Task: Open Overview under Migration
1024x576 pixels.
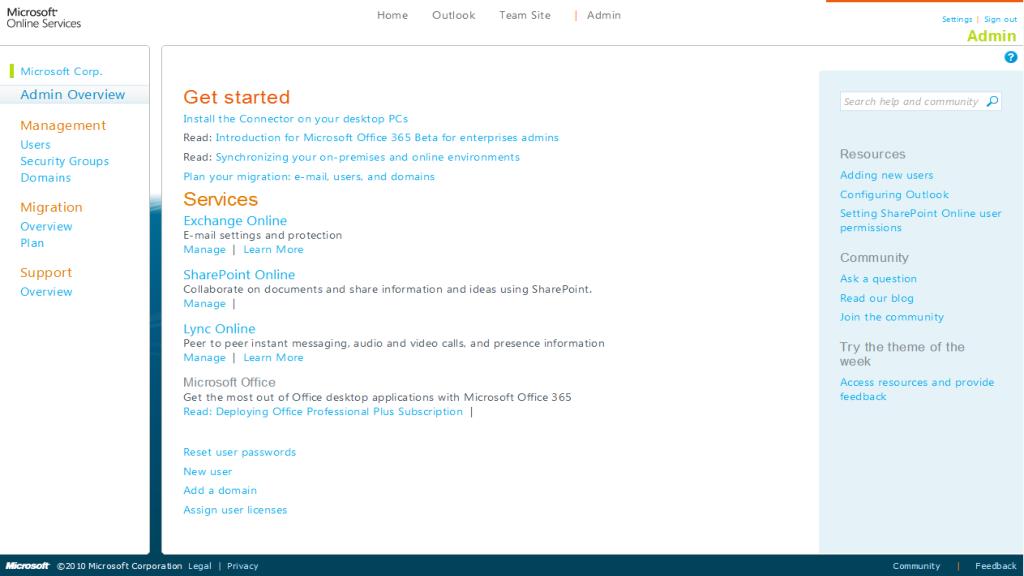Action: click(46, 227)
